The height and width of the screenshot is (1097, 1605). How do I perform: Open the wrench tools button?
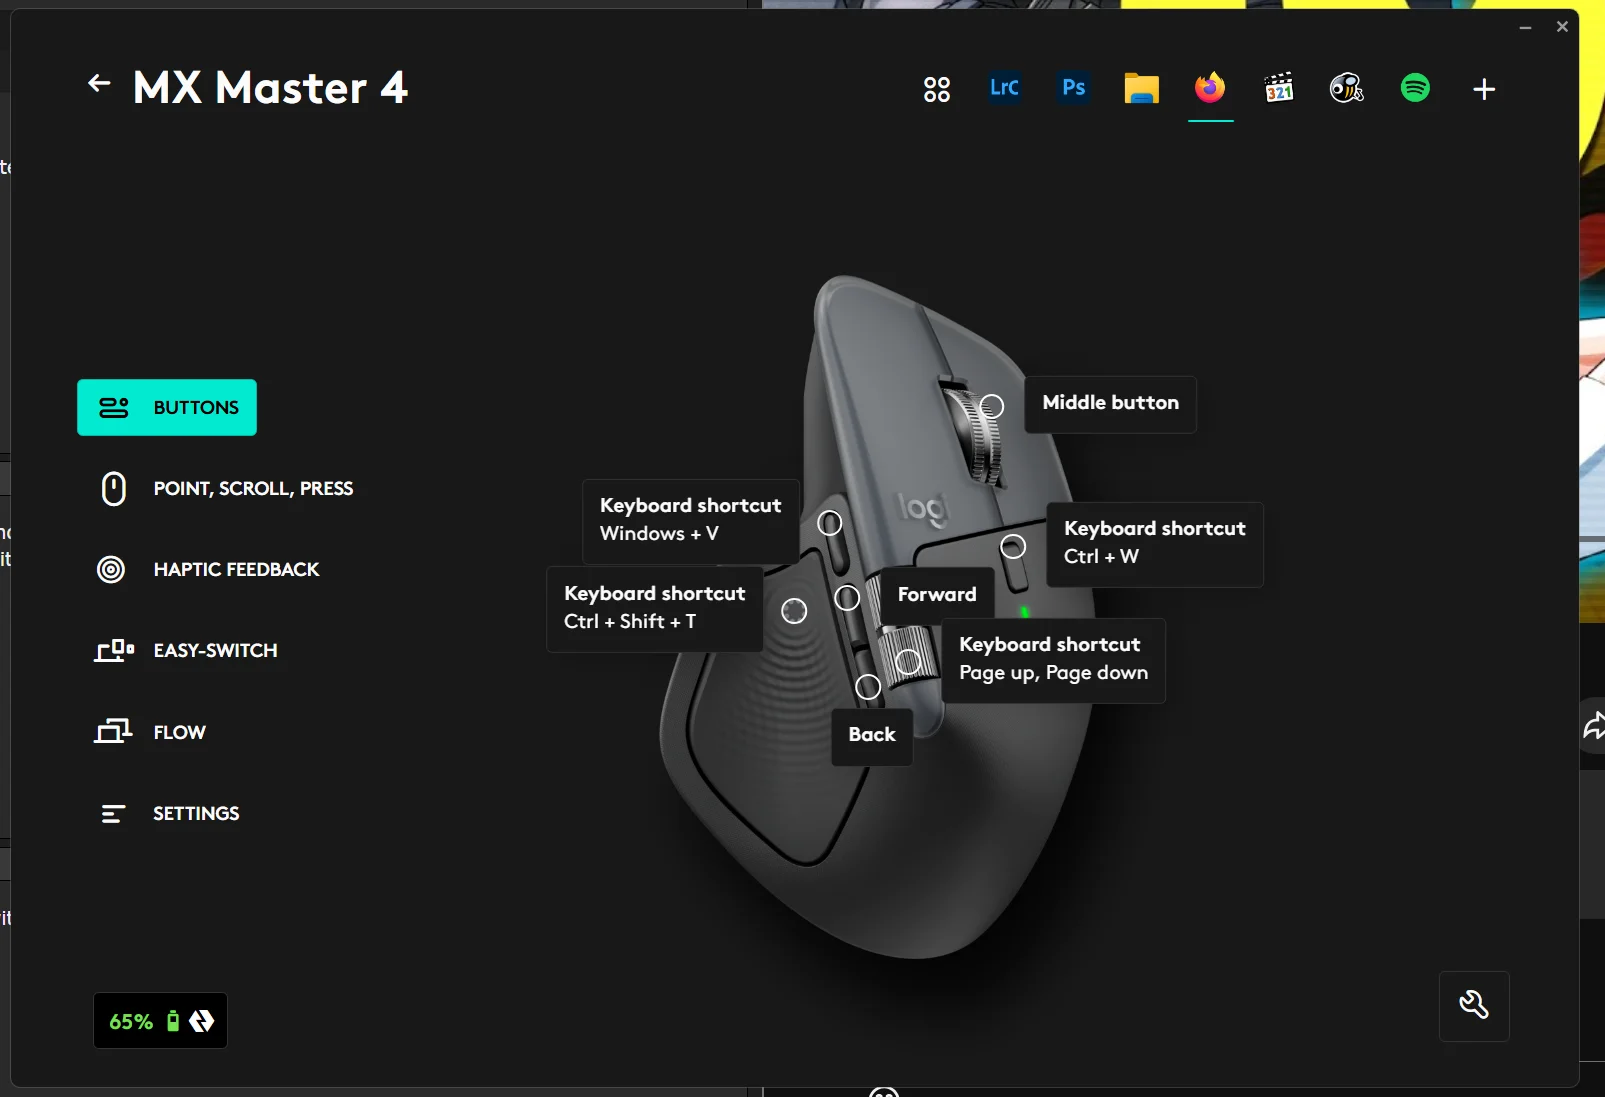click(1474, 1005)
